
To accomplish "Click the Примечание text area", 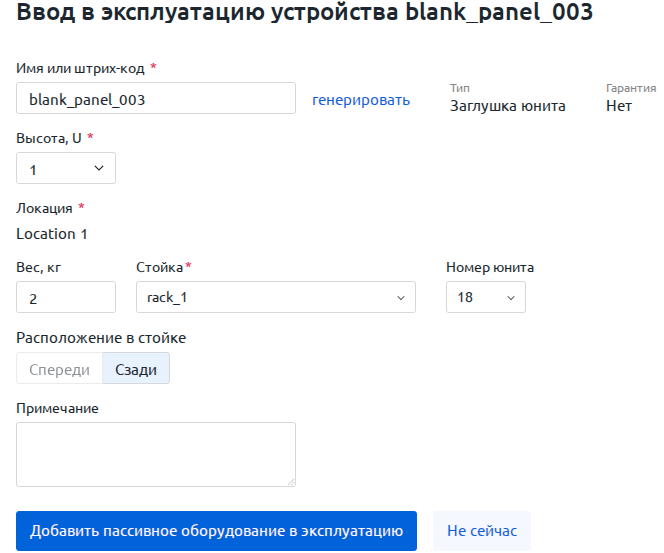I will pyautogui.click(x=156, y=454).
